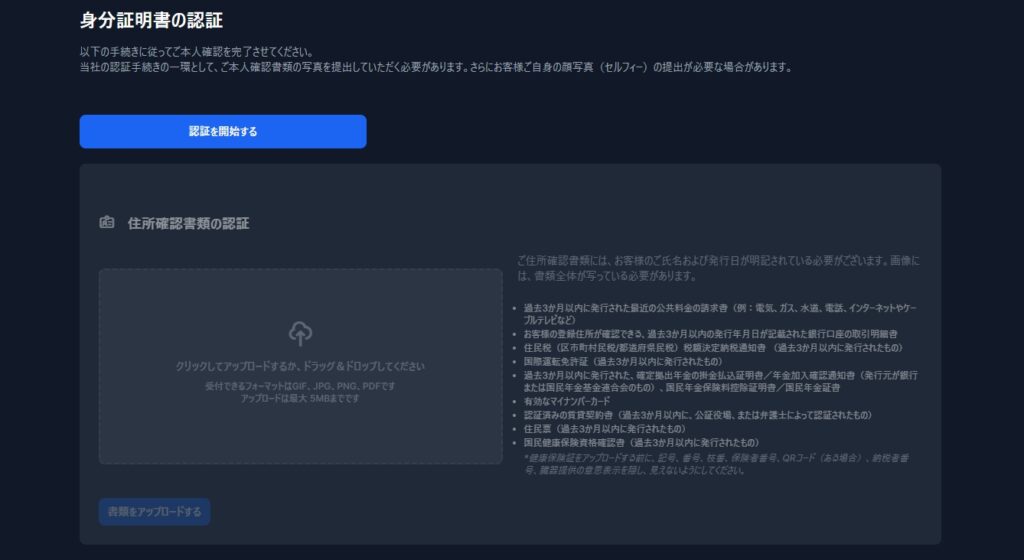Click the ID card icon beside 住所確認書類の認証
The height and width of the screenshot is (560, 1024).
click(x=107, y=223)
